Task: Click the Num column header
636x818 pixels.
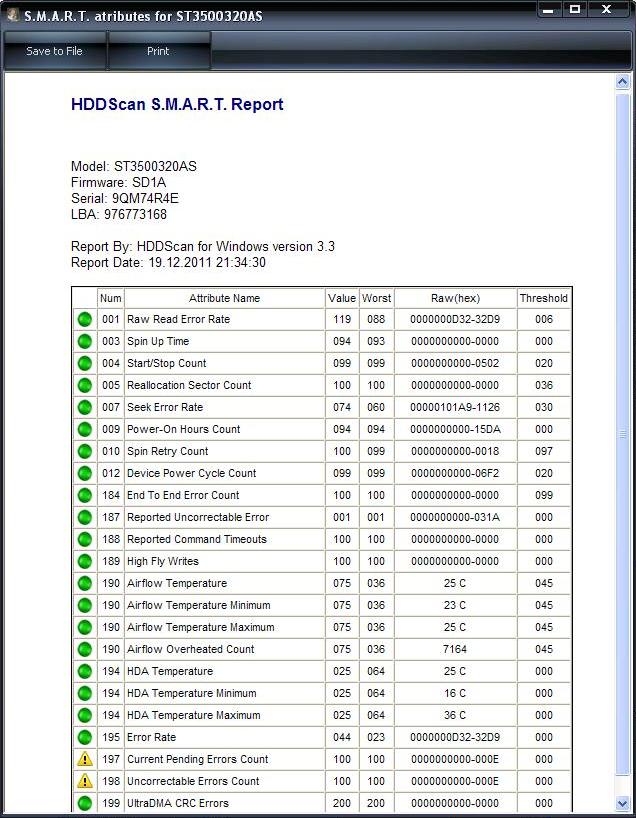Action: 111,298
